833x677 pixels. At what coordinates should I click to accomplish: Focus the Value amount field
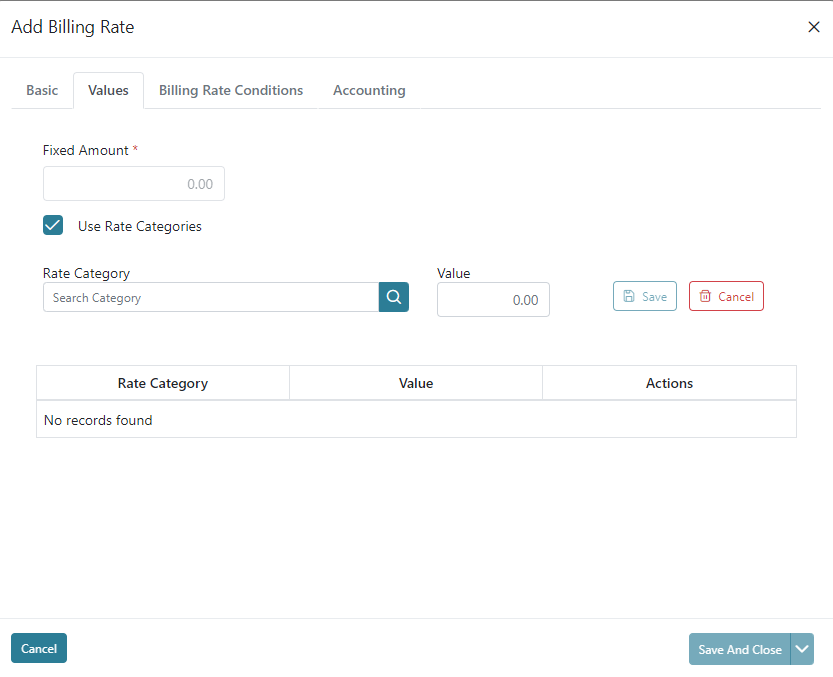(493, 300)
